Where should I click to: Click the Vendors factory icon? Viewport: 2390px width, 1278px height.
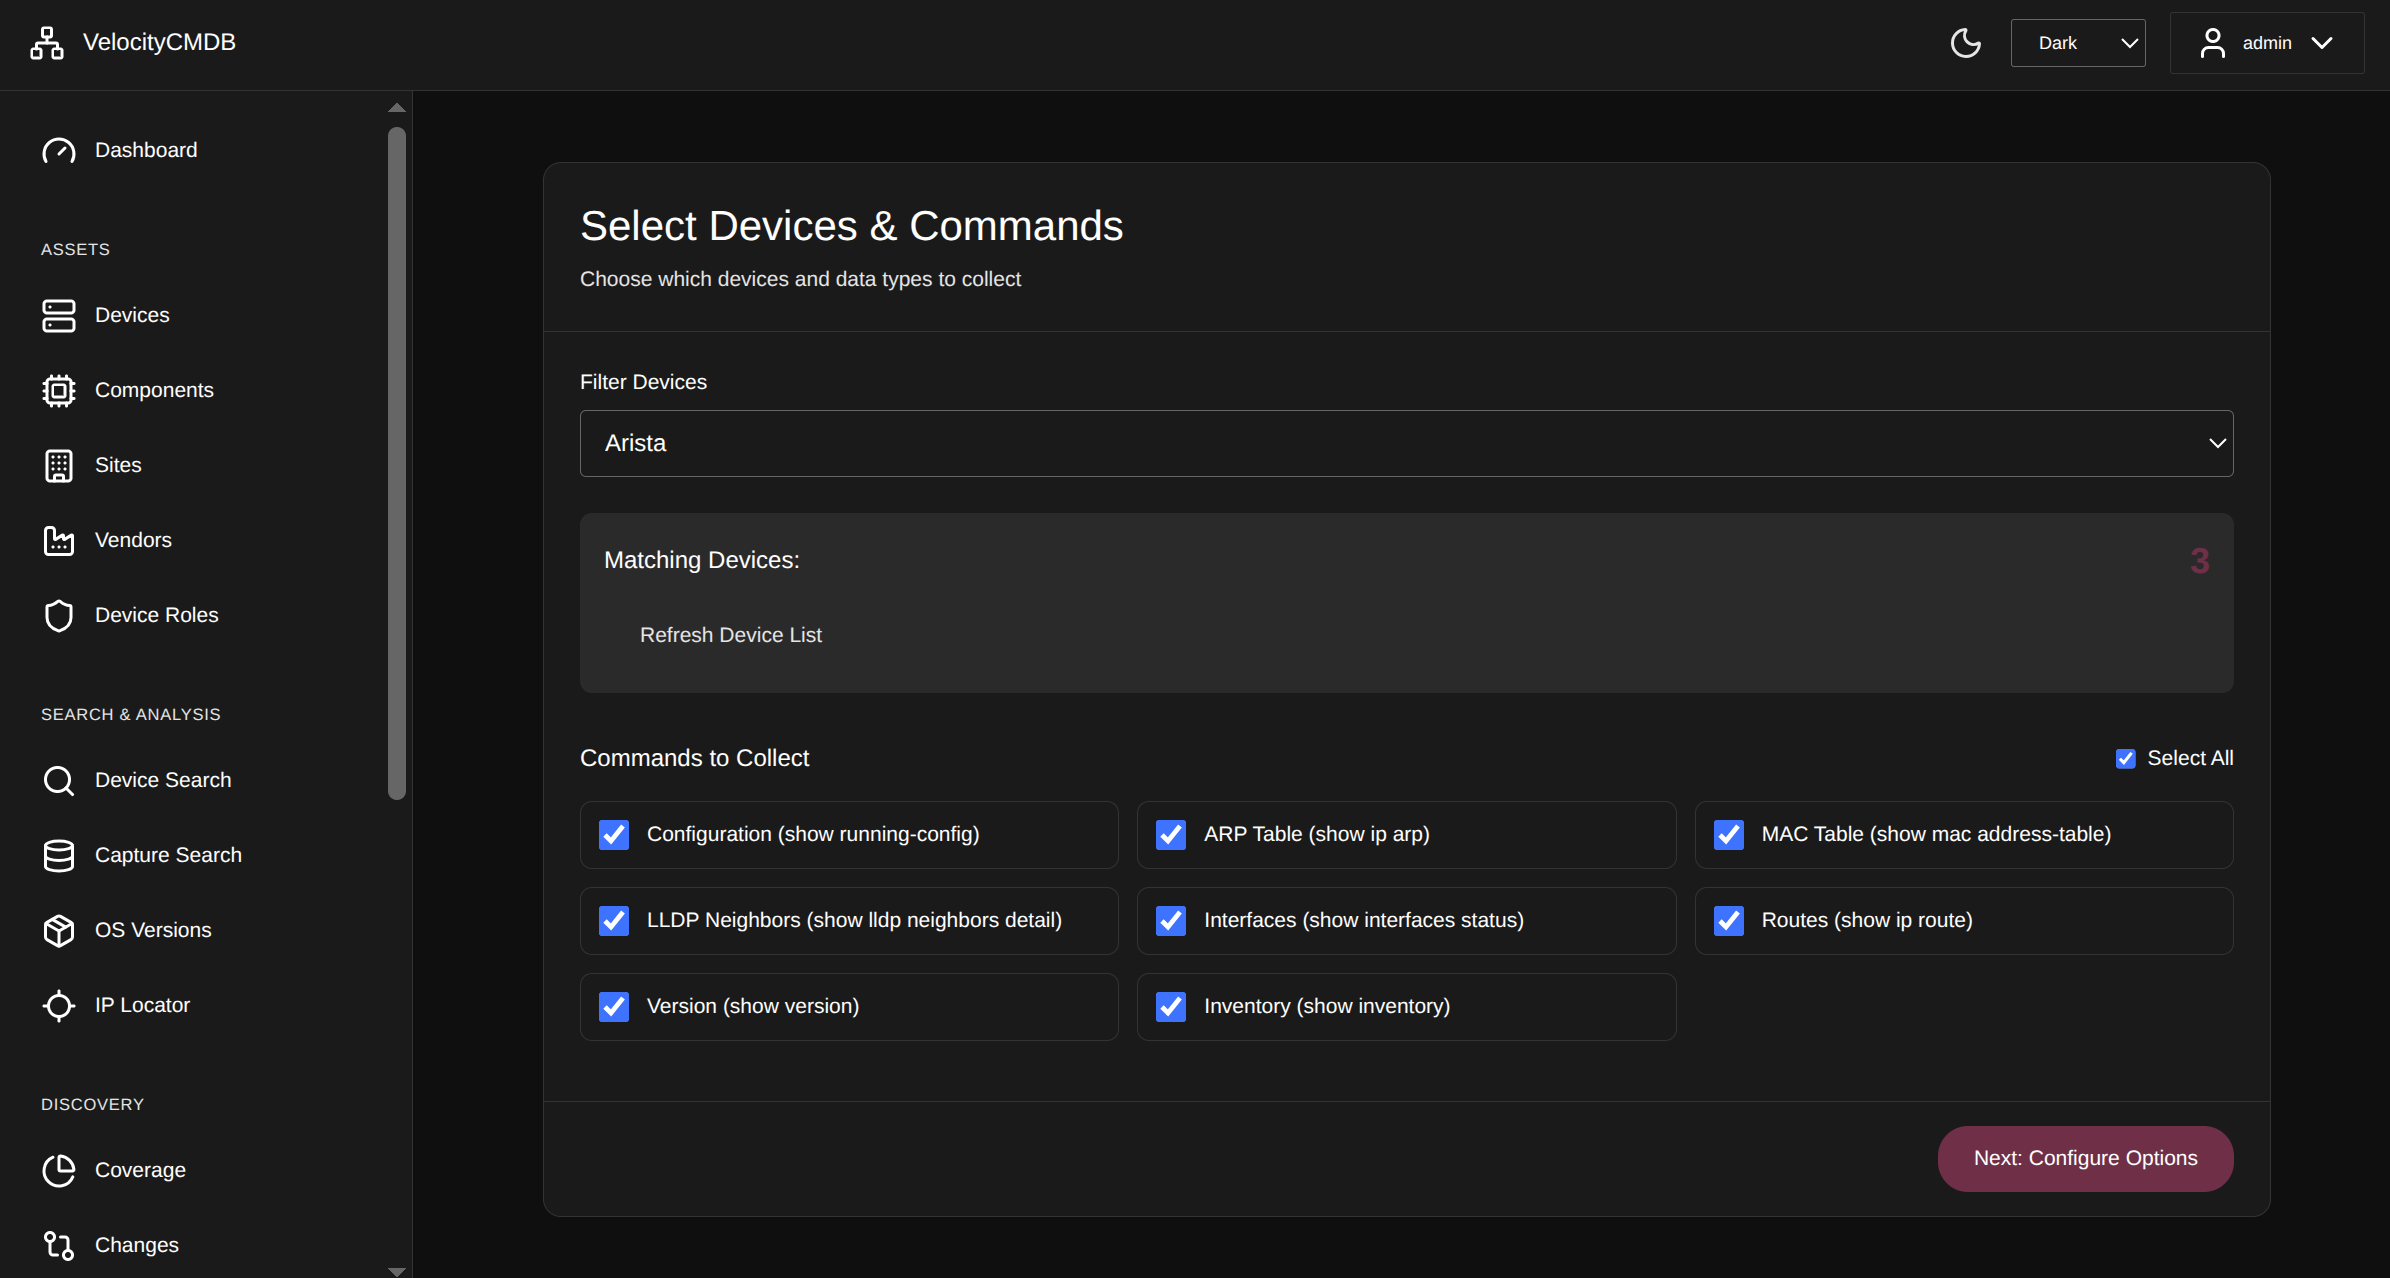point(59,540)
